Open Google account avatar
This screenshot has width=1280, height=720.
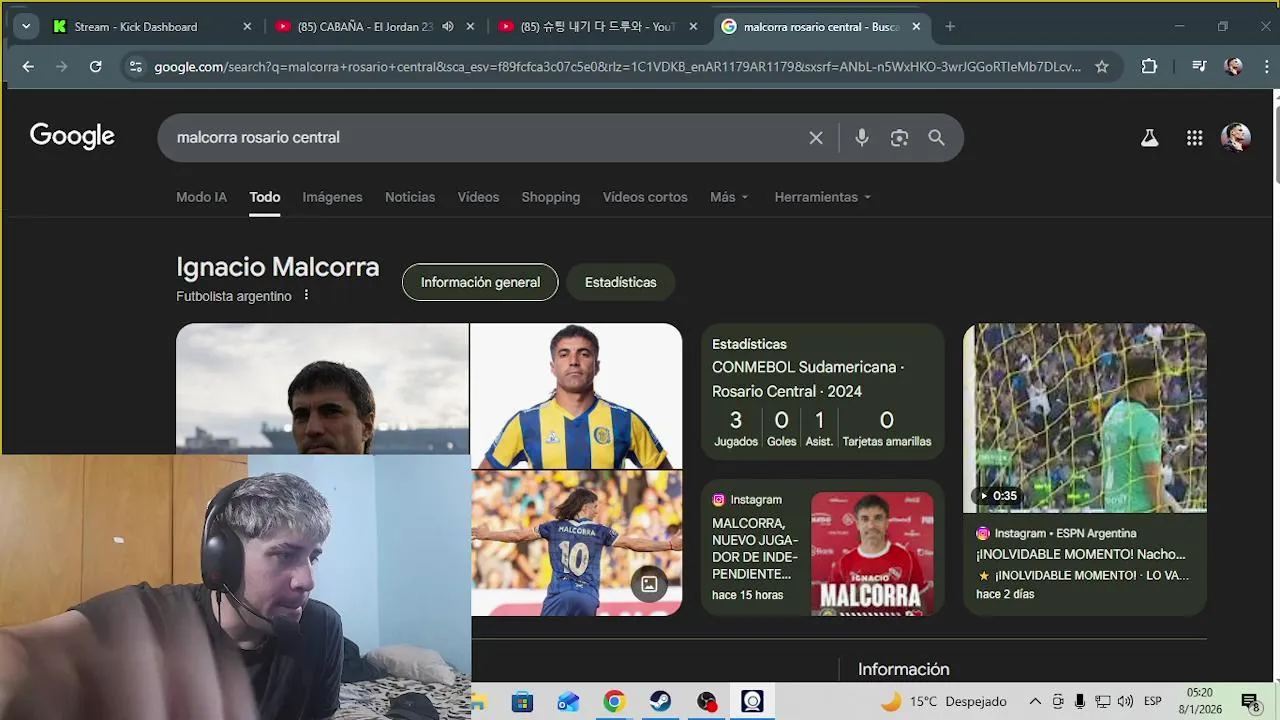click(x=1236, y=138)
